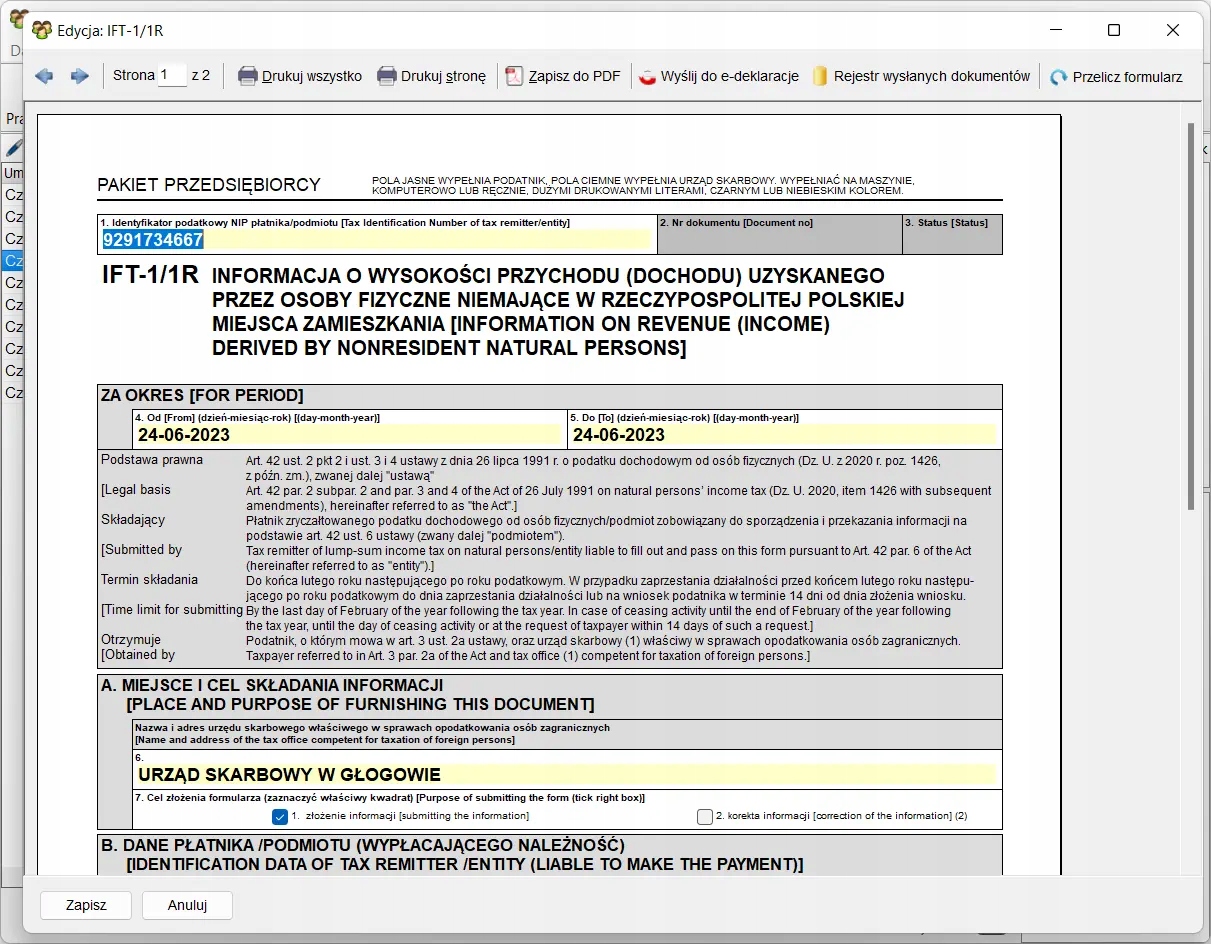The image size is (1211, 944).
Task: Click the Wyślij do e-deklaracje icon
Action: (x=647, y=76)
